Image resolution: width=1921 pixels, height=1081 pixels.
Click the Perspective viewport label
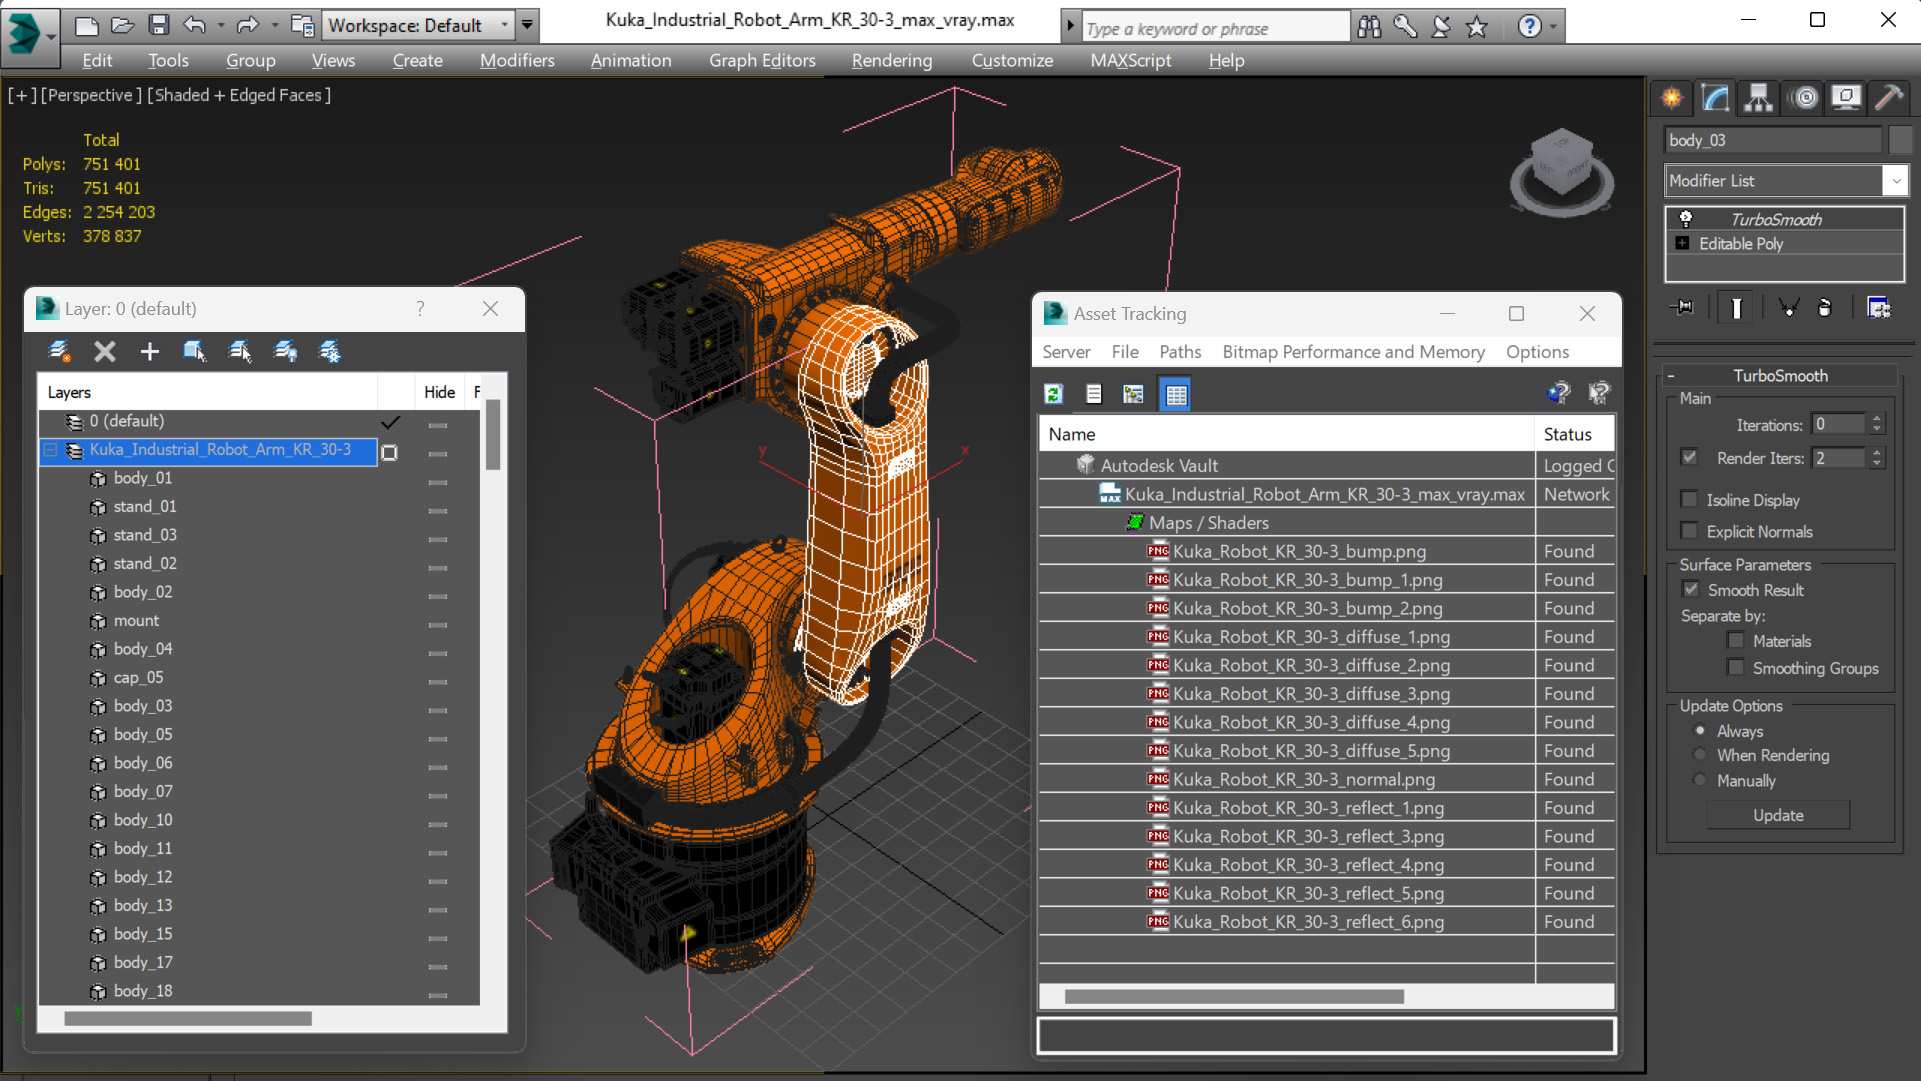pyautogui.click(x=89, y=95)
